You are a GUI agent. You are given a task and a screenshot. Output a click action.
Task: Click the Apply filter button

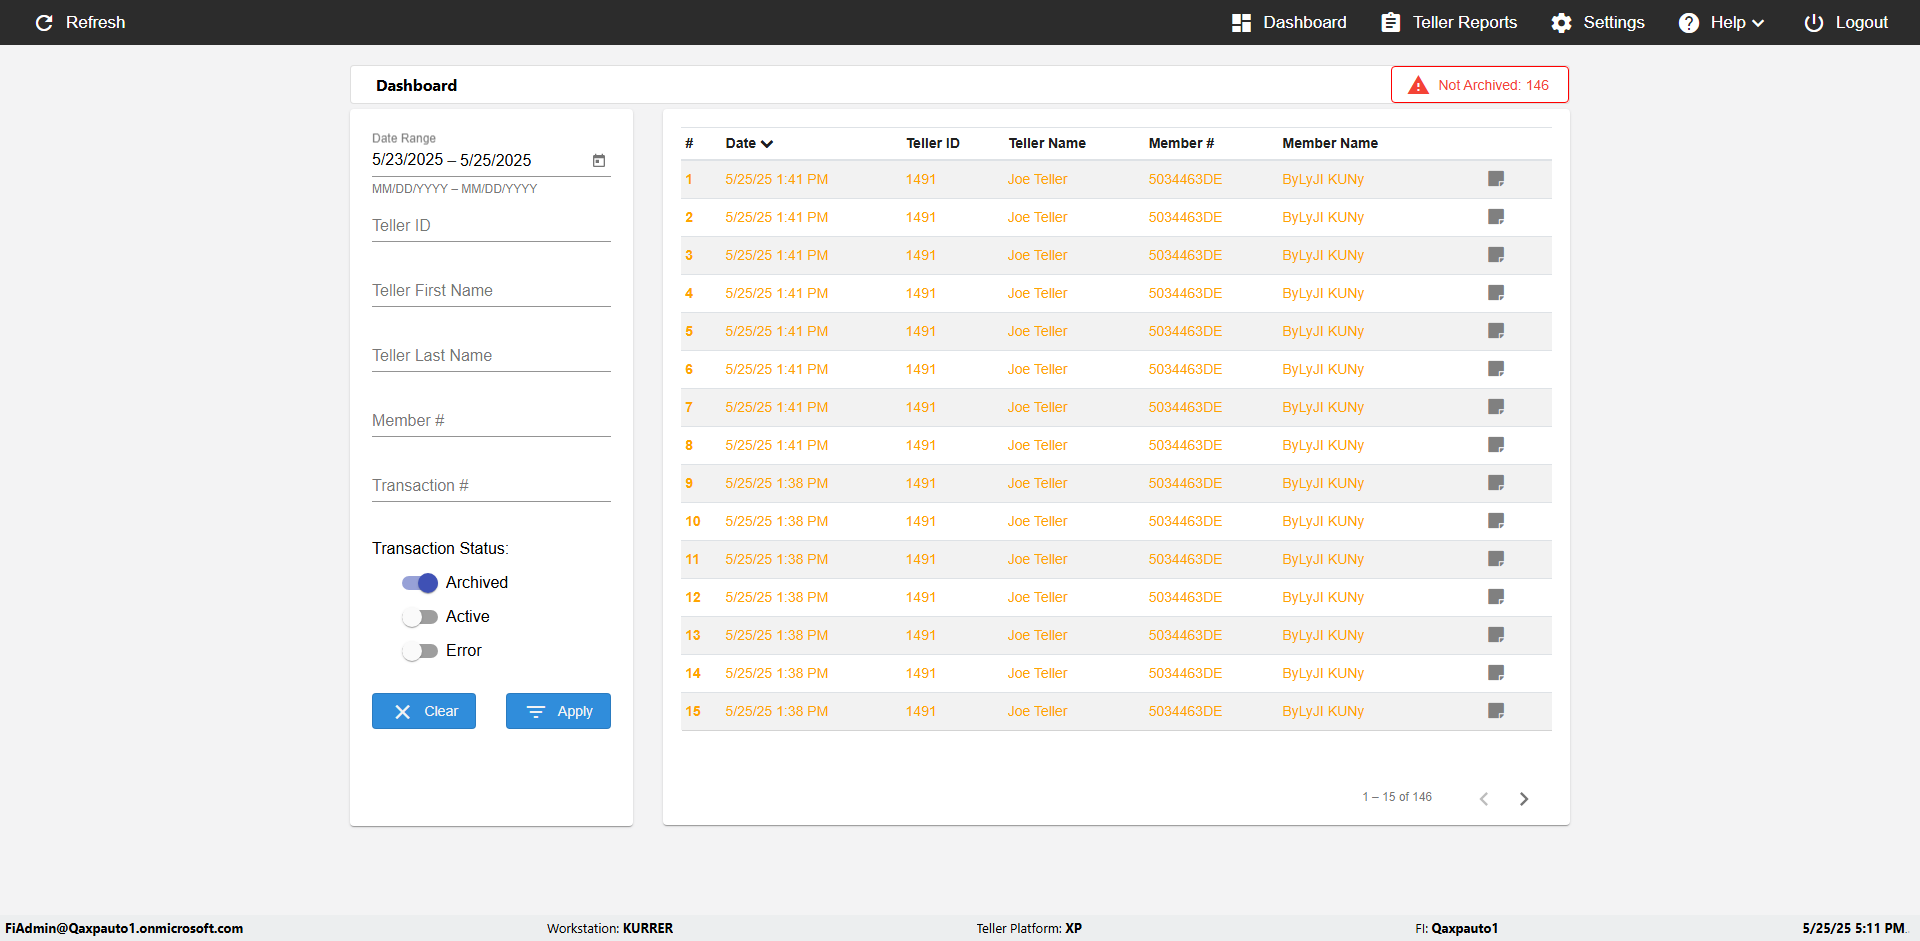click(558, 711)
